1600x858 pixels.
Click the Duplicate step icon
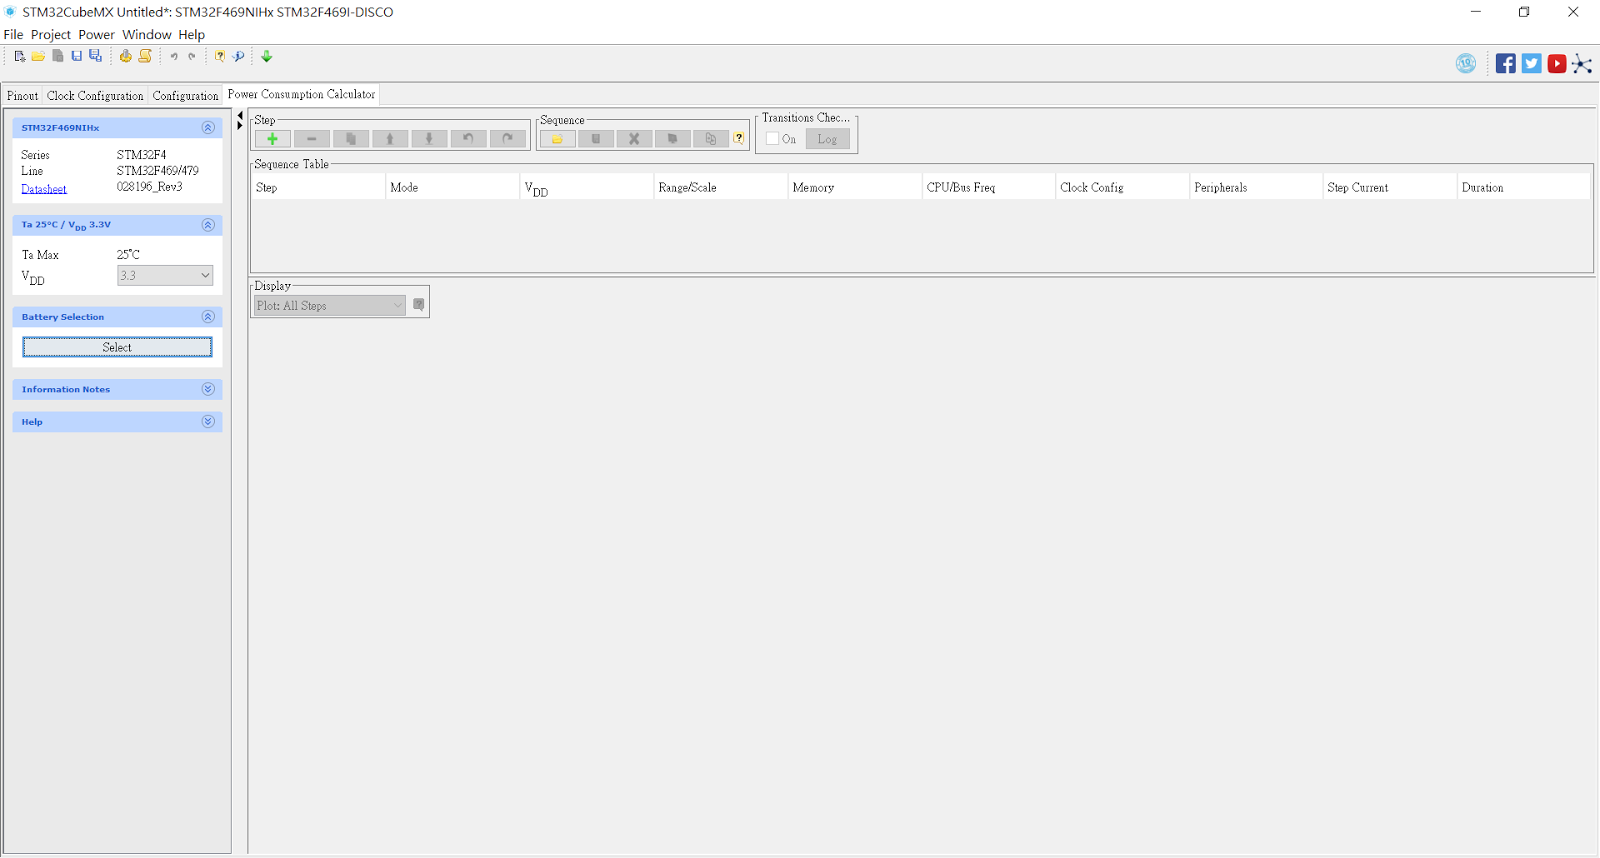point(351,139)
